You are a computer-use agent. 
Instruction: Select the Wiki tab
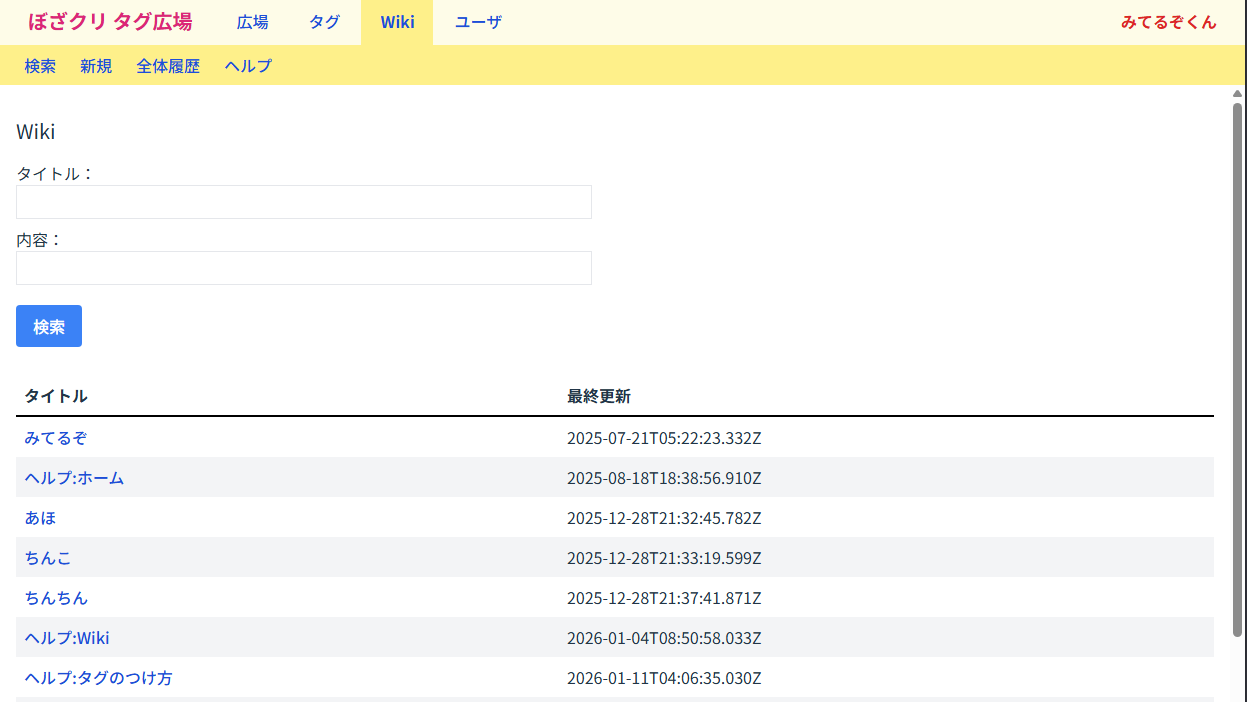397,22
